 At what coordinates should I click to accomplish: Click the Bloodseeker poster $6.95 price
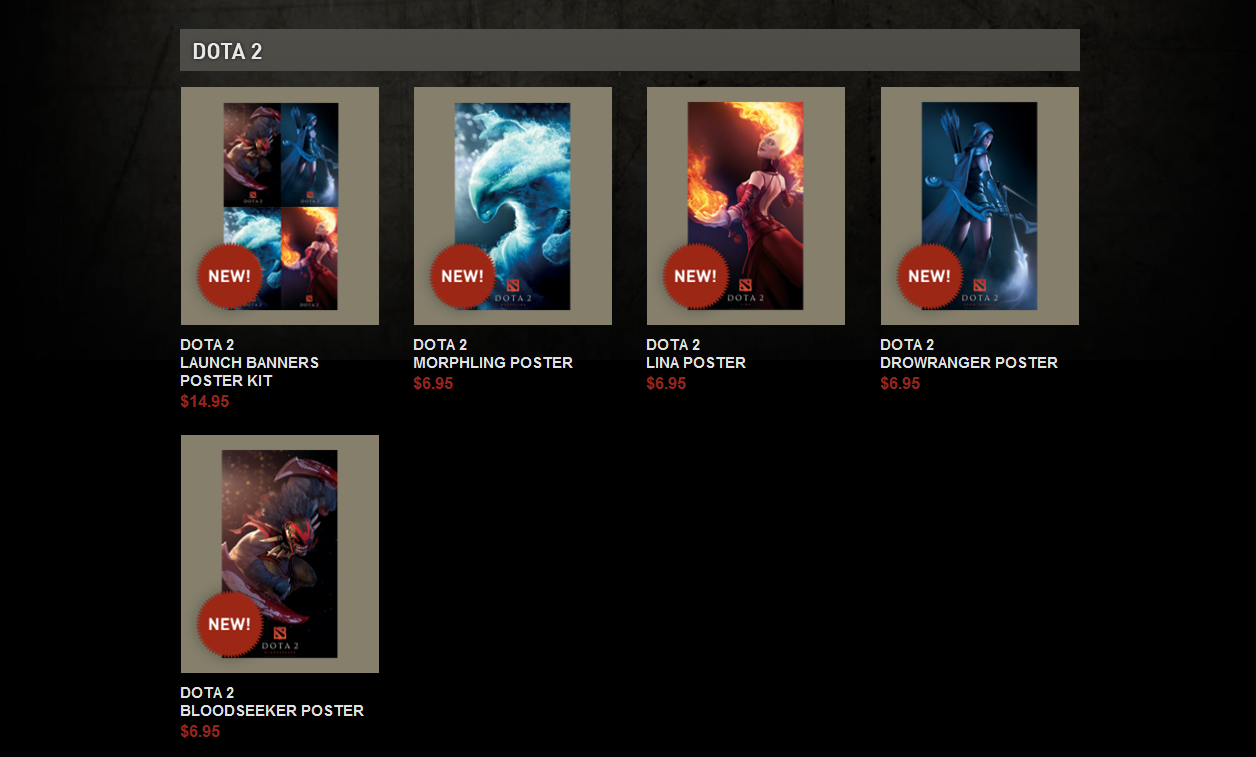point(200,732)
